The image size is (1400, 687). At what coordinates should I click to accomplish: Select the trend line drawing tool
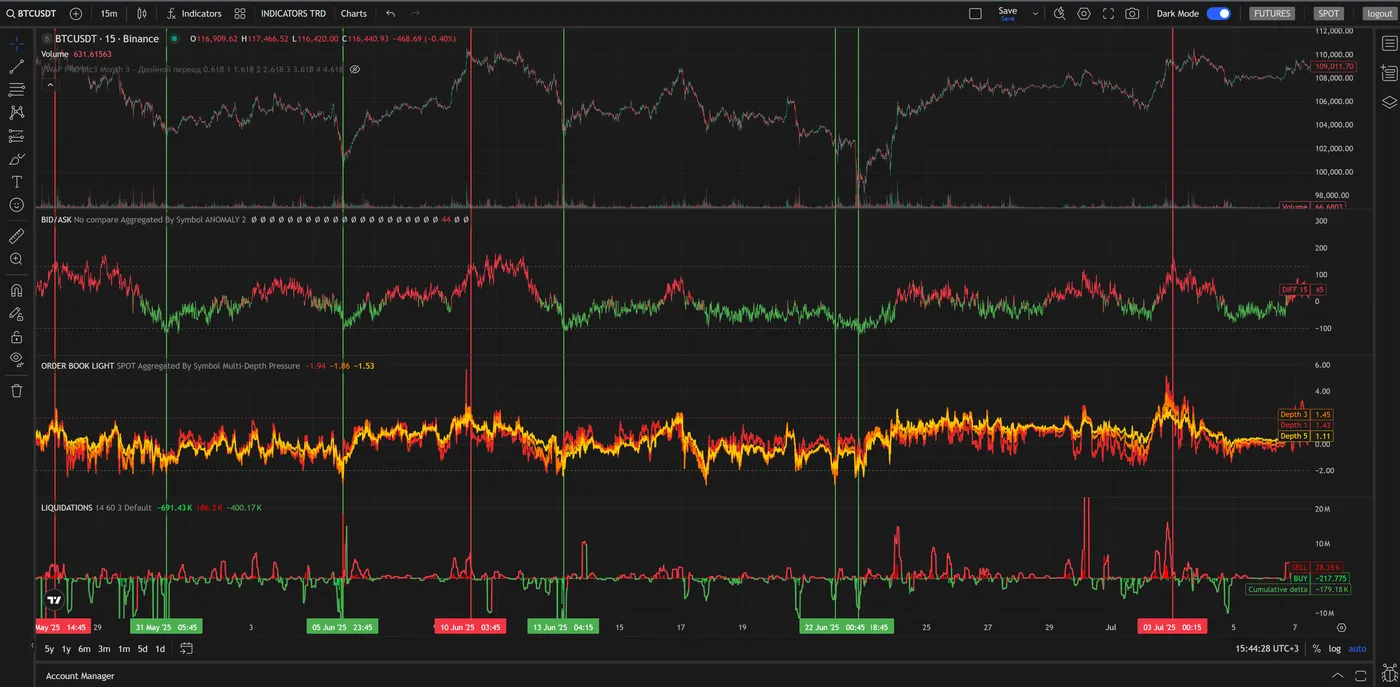(16, 67)
